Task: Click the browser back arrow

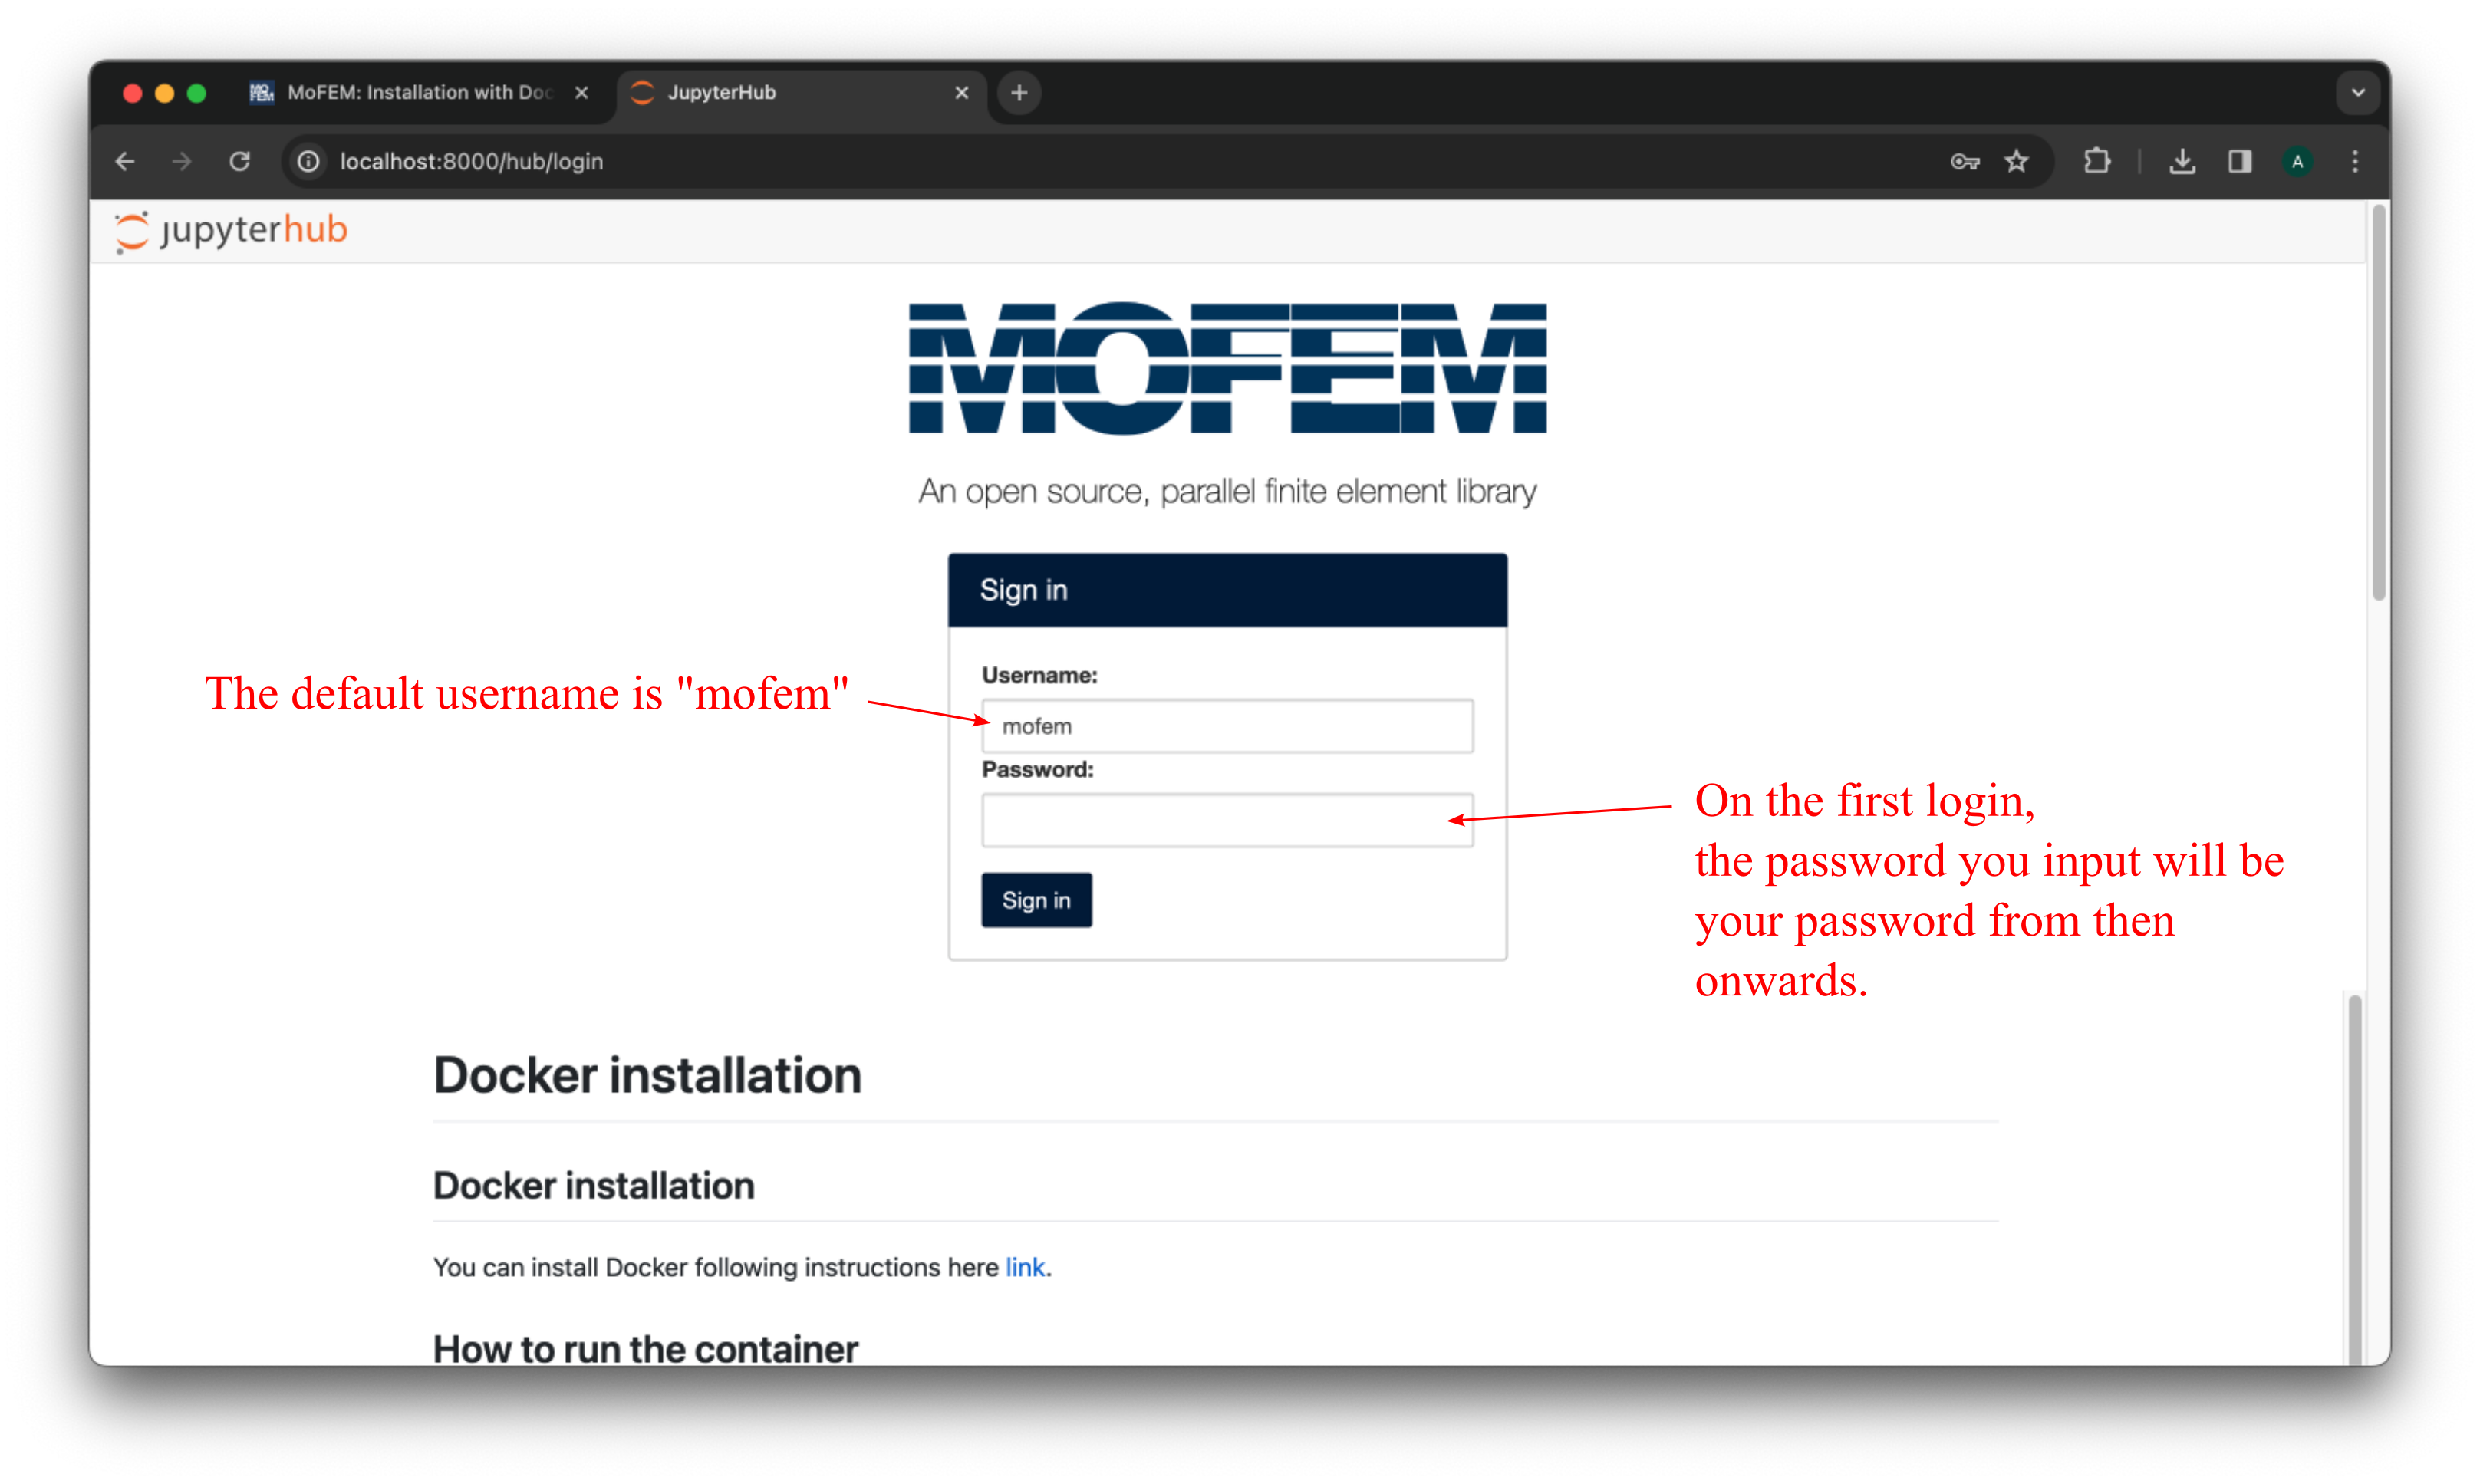Action: pyautogui.click(x=125, y=161)
